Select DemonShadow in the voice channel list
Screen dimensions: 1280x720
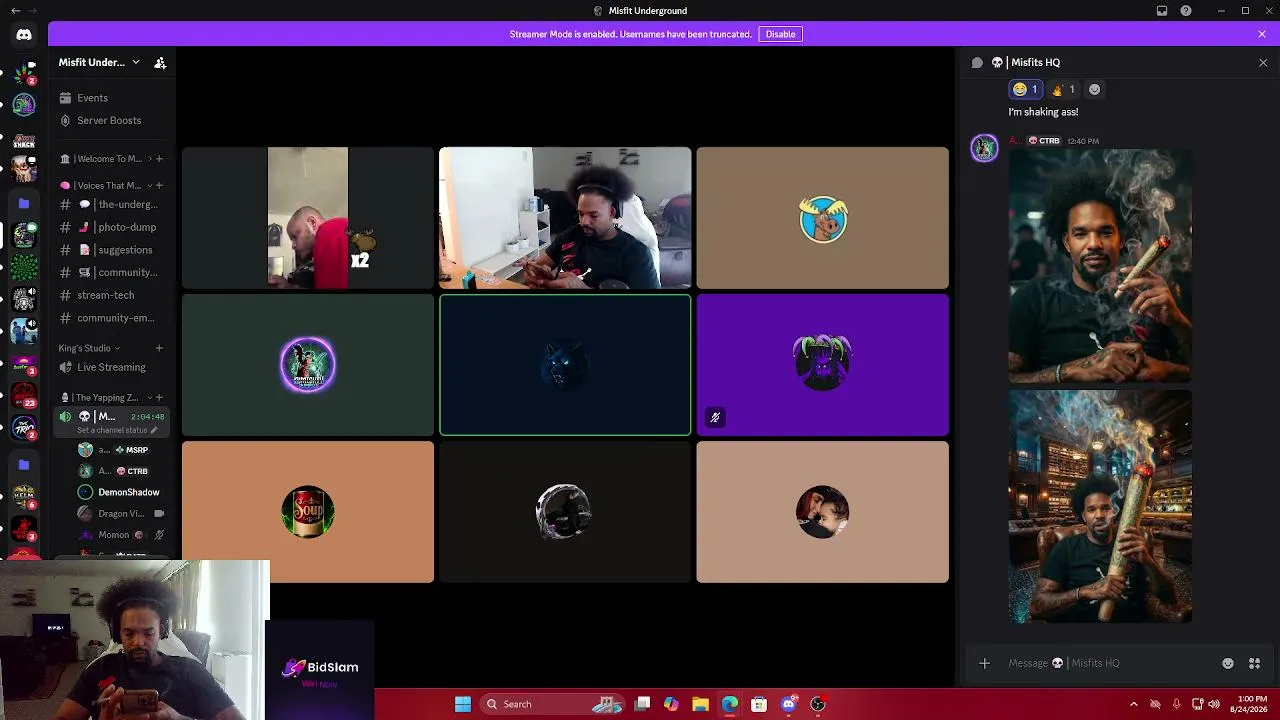pyautogui.click(x=120, y=492)
